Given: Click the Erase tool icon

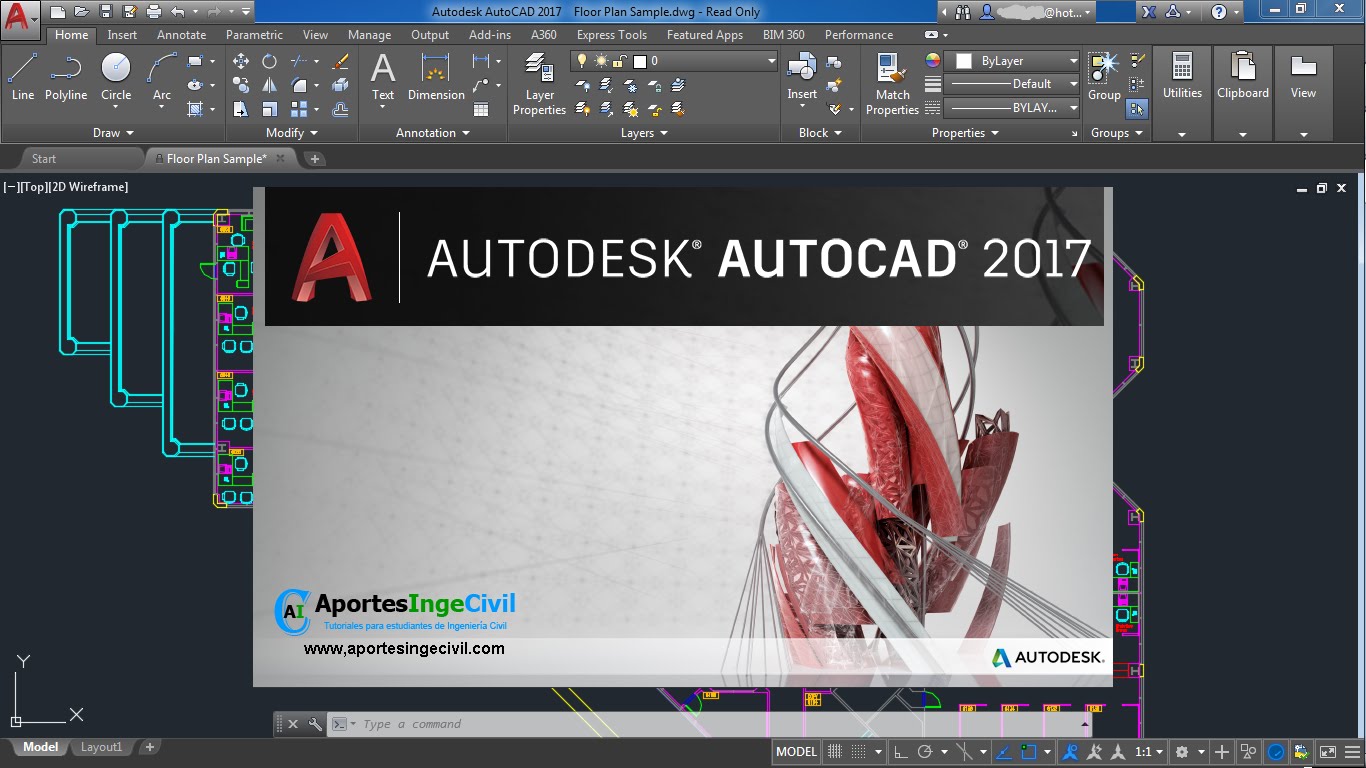Looking at the screenshot, I should point(340,61).
